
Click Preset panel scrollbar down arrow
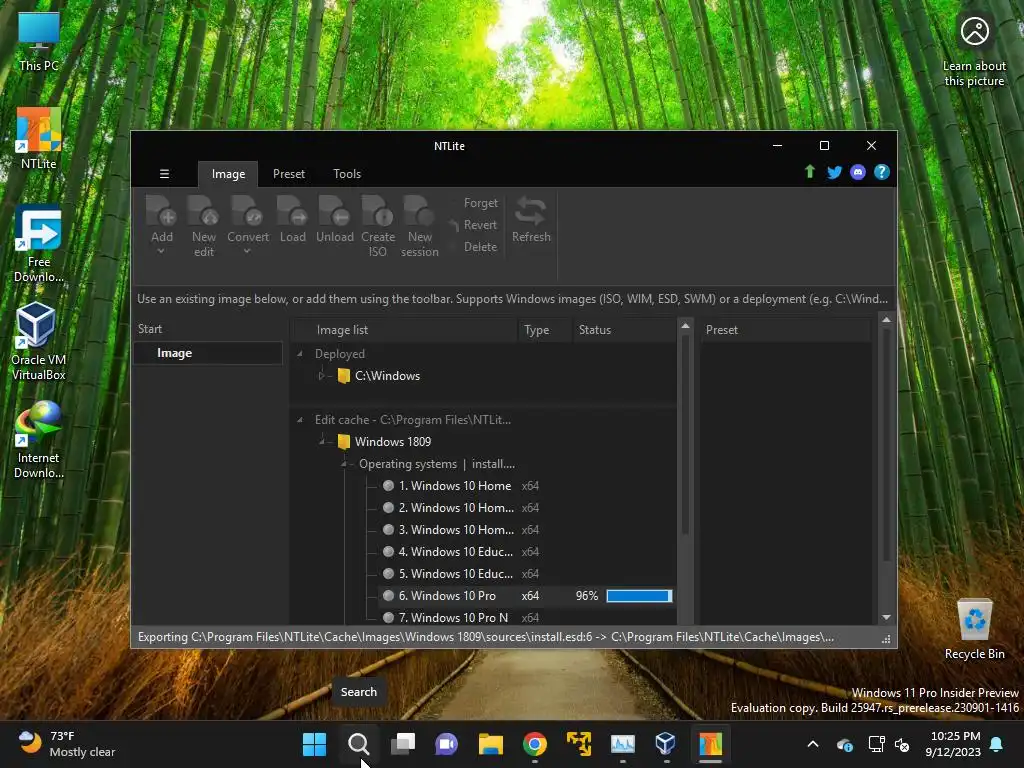(x=886, y=617)
